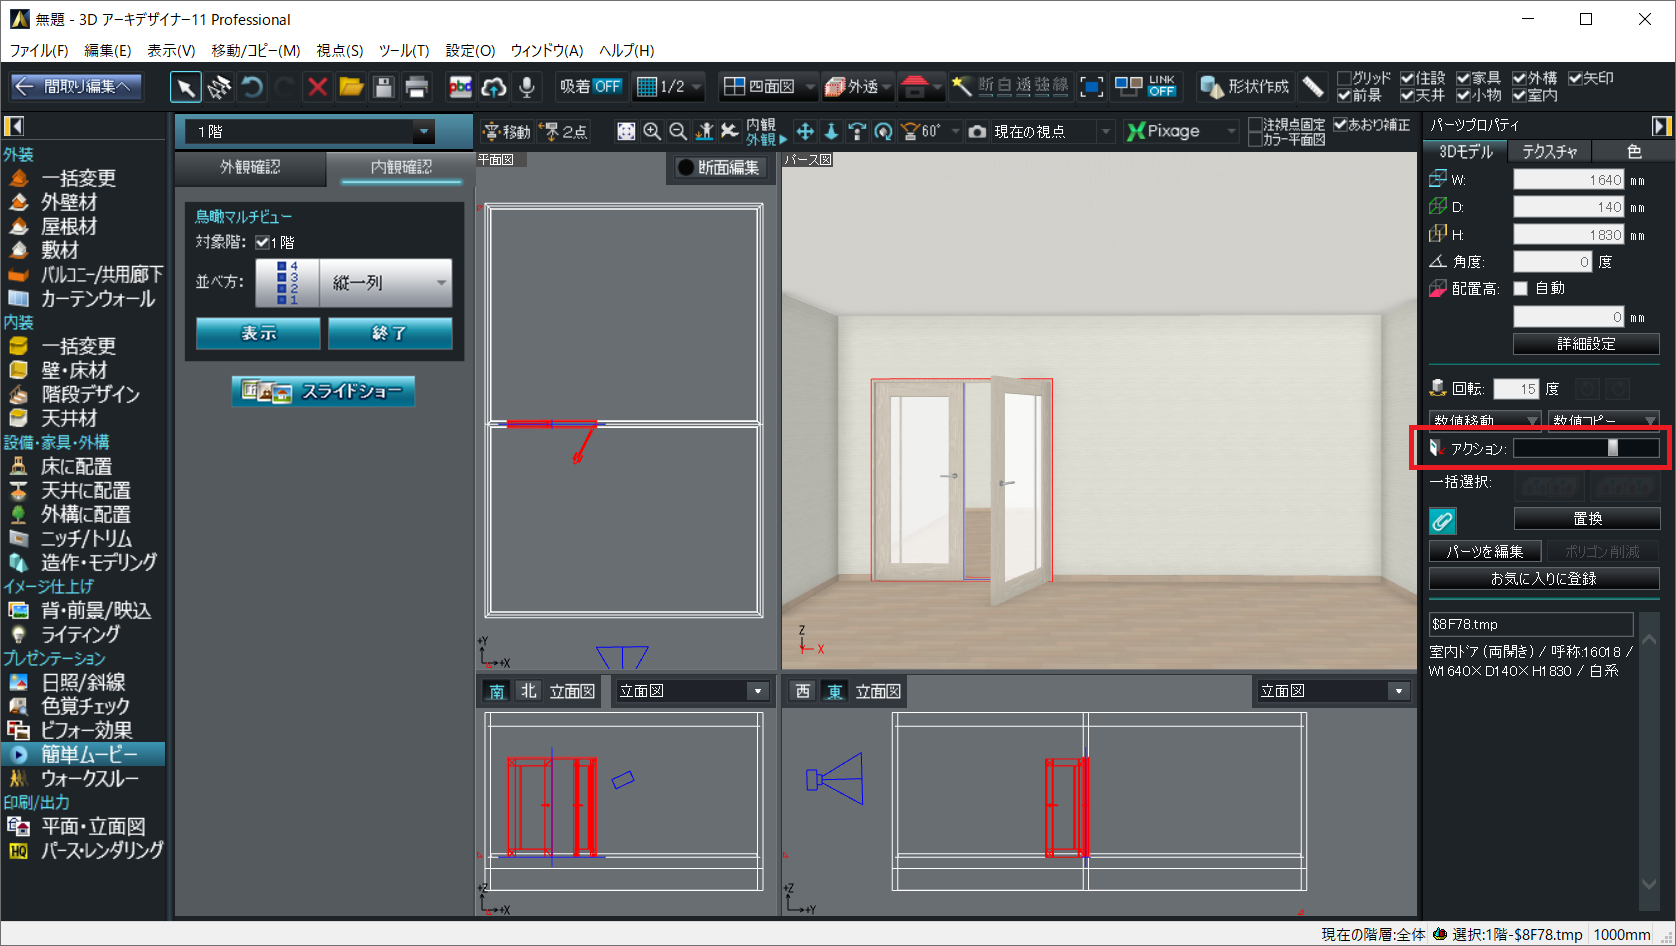Toggle the 注視点固定 checkbox
This screenshot has width=1676, height=946.
[1255, 125]
